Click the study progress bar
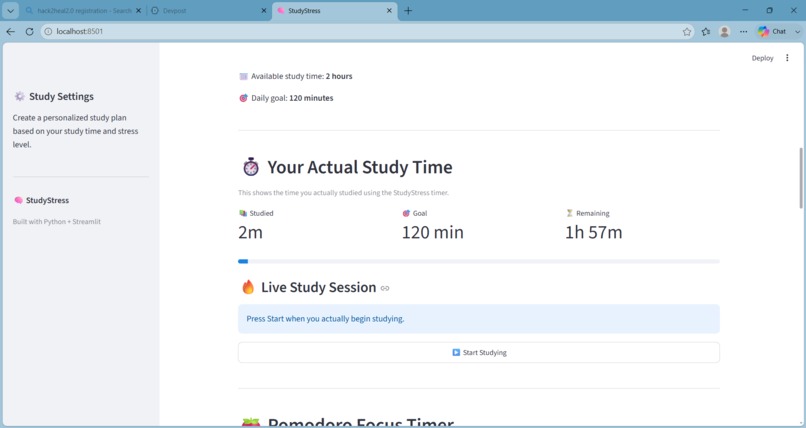The height and width of the screenshot is (428, 806). point(479,262)
